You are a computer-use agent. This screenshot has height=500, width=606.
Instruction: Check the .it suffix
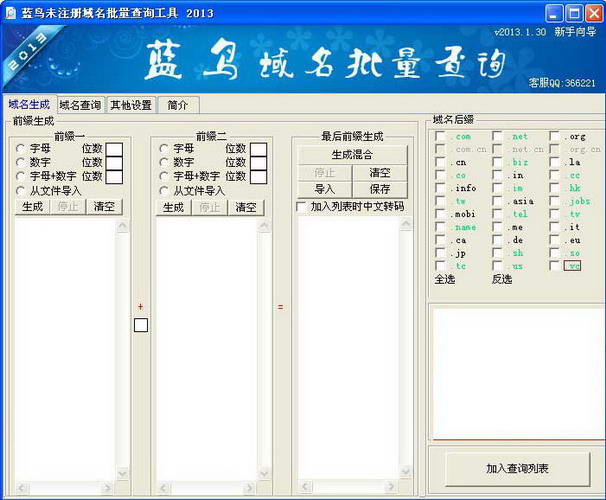coord(554,227)
